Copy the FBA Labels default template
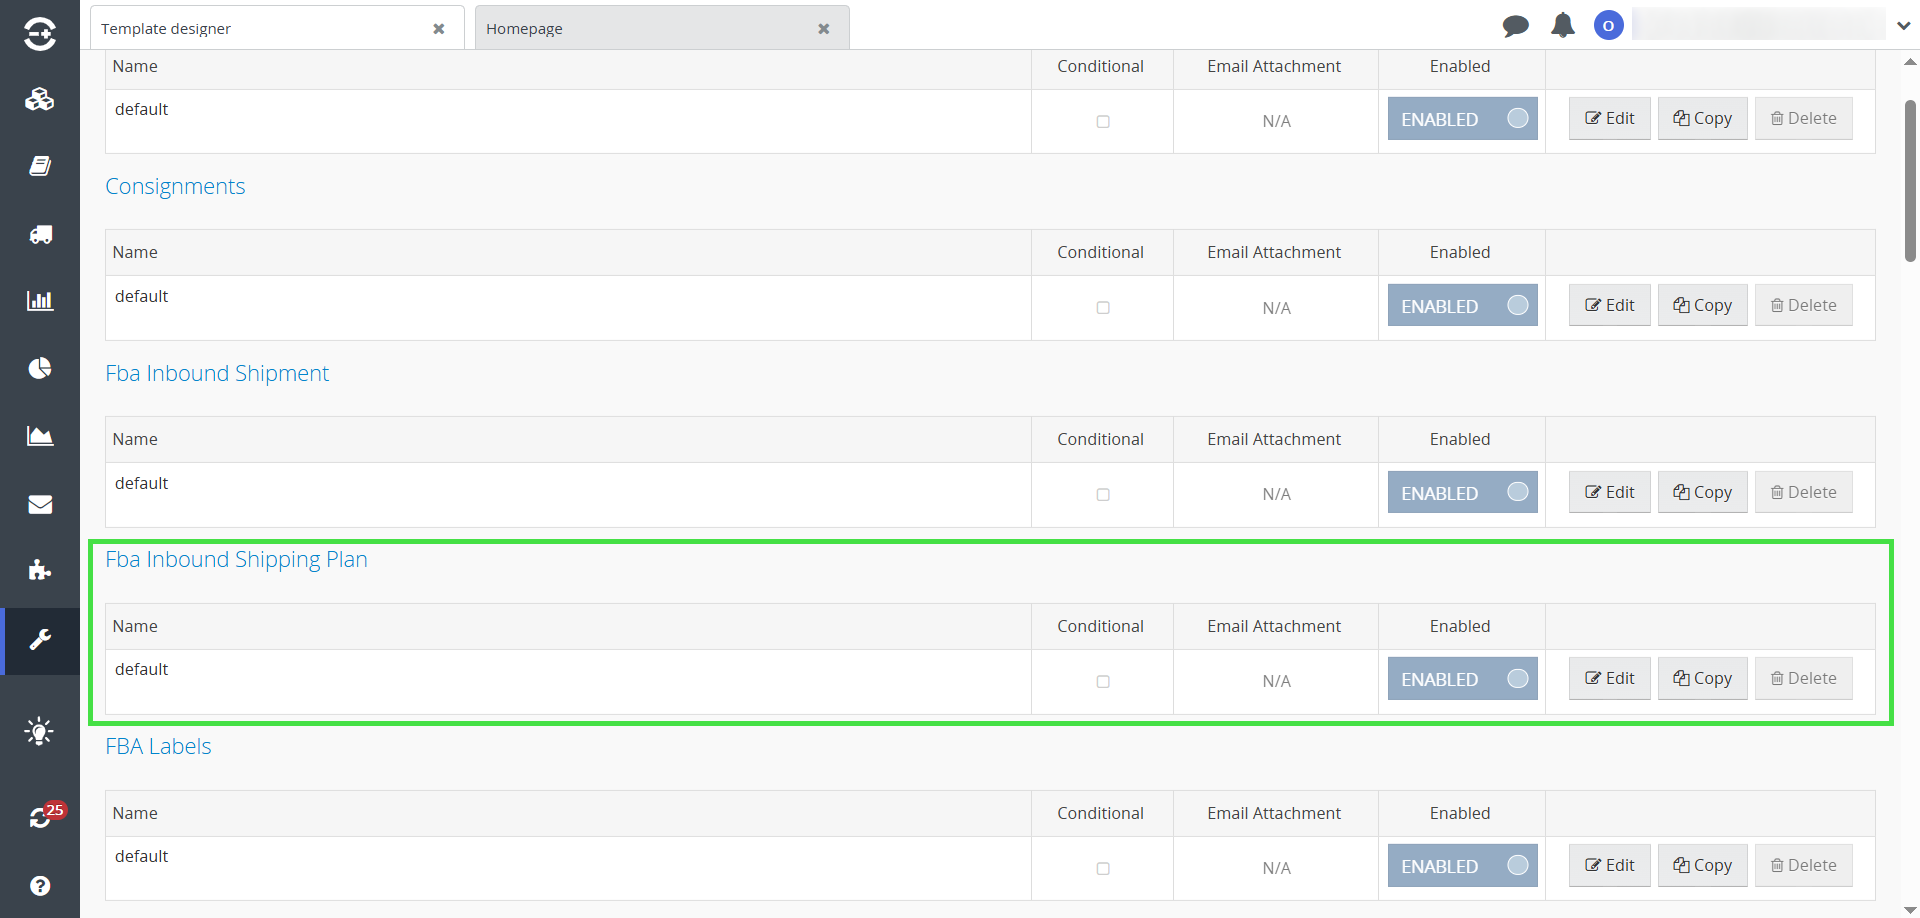 (1702, 866)
